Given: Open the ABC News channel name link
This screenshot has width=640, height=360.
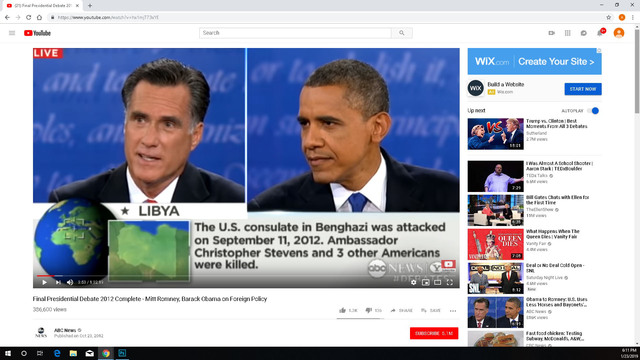Looking at the screenshot, I should click(x=65, y=330).
